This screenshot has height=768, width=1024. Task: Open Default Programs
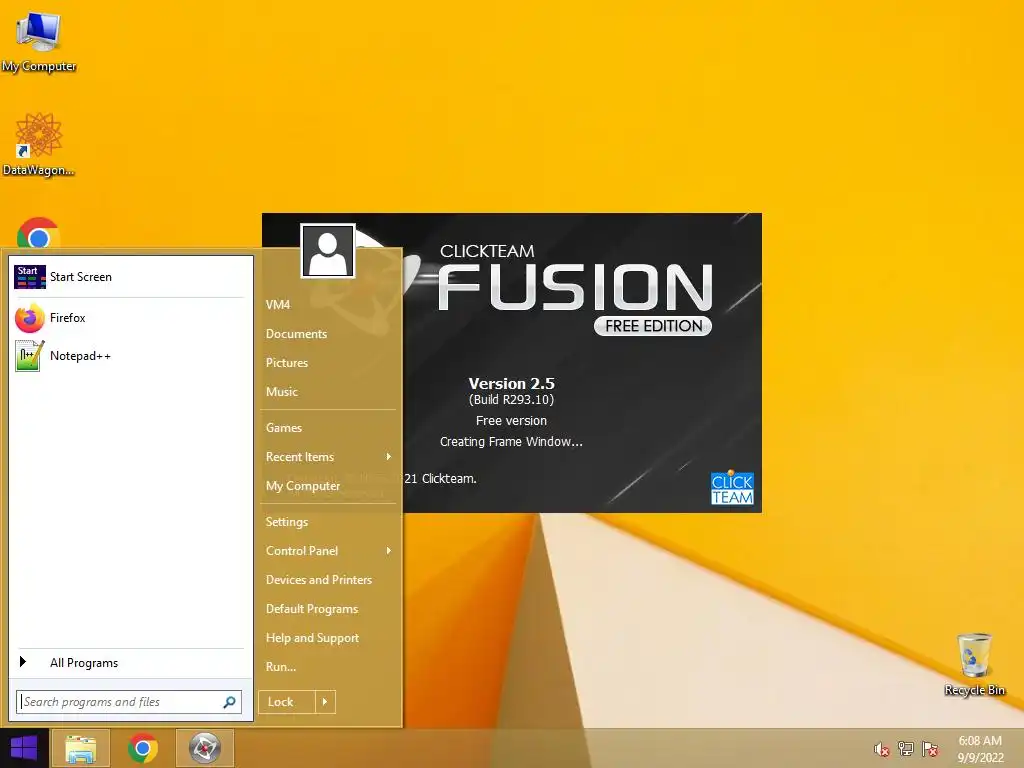[312, 609]
